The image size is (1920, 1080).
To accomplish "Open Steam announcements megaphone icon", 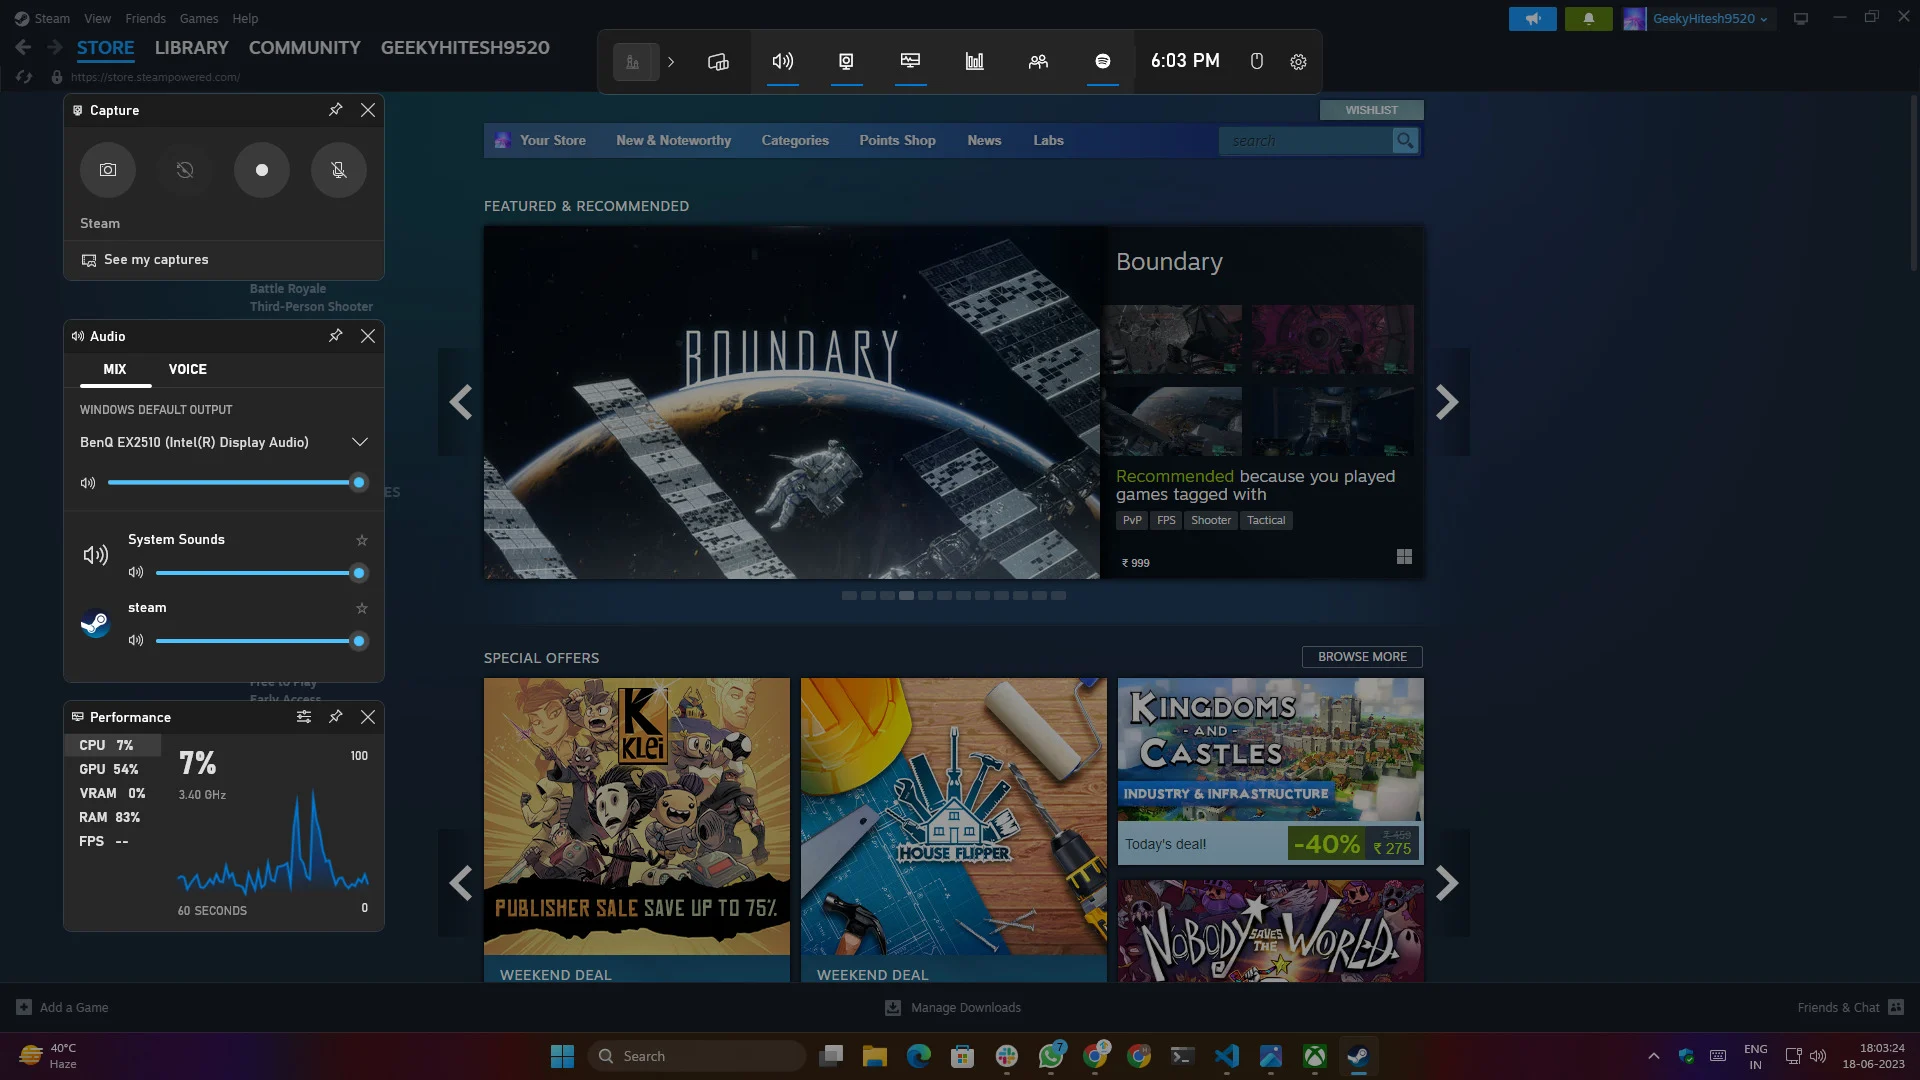I will click(1533, 19).
